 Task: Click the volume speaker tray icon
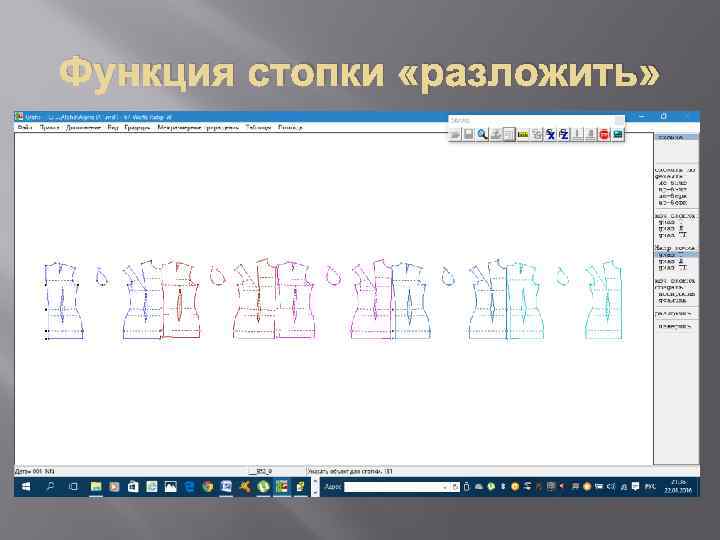coord(611,486)
